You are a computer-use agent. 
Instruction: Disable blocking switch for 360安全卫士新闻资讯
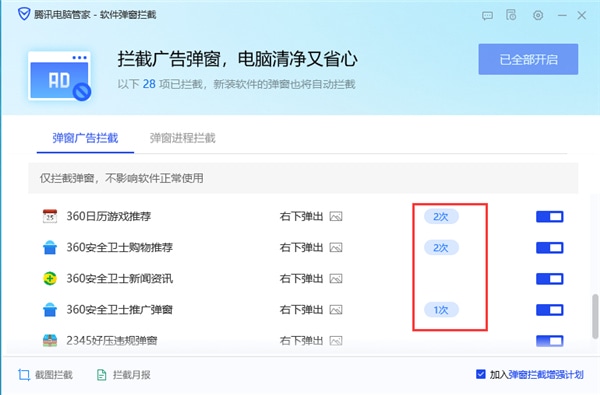(x=549, y=279)
